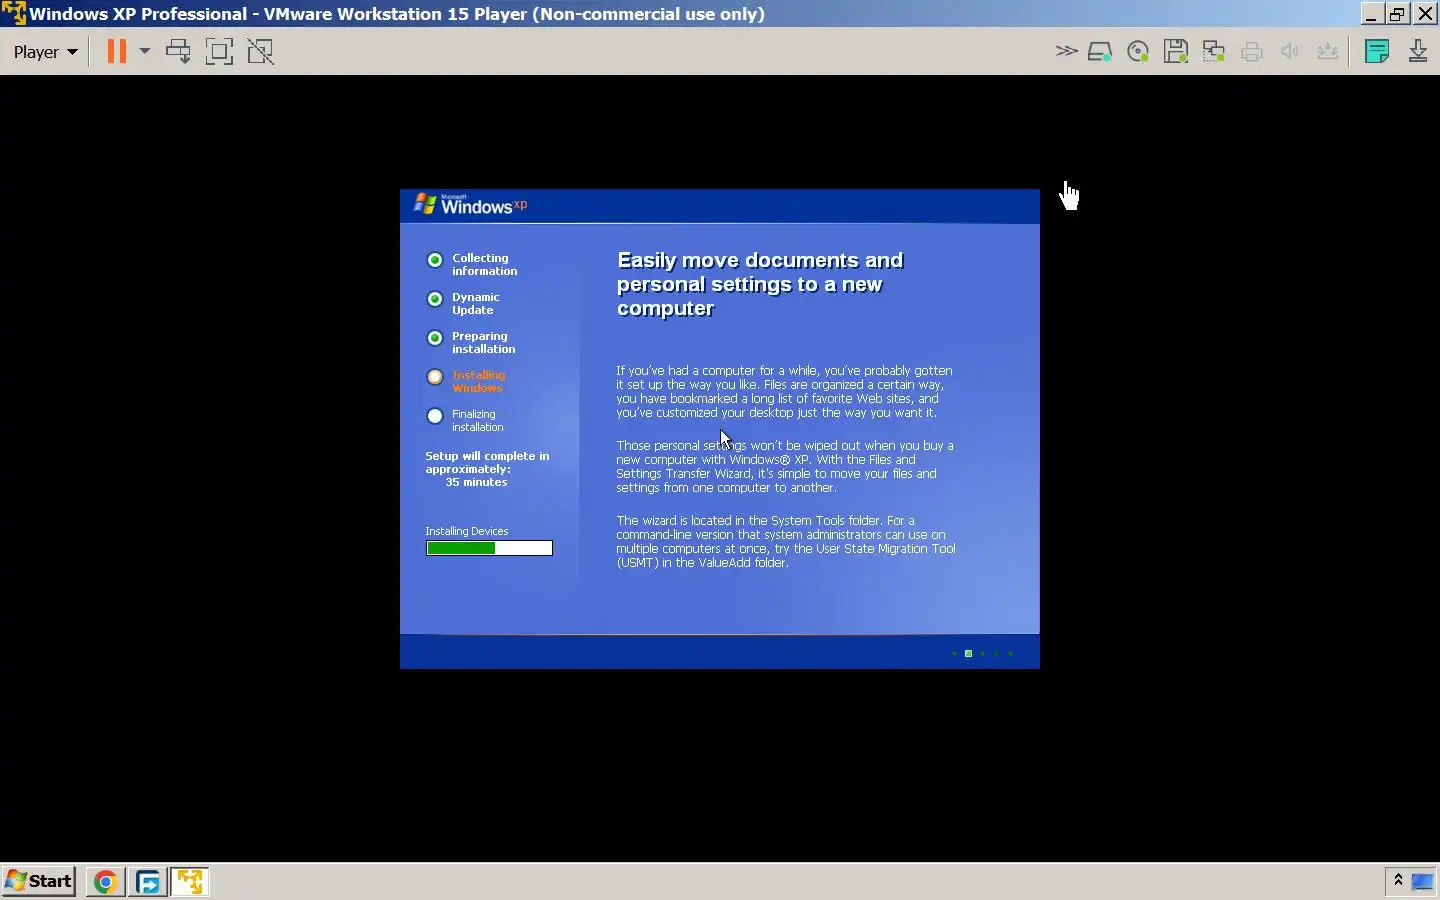
Task: Click the '35 minutes' remaining time text
Action: coord(476,482)
